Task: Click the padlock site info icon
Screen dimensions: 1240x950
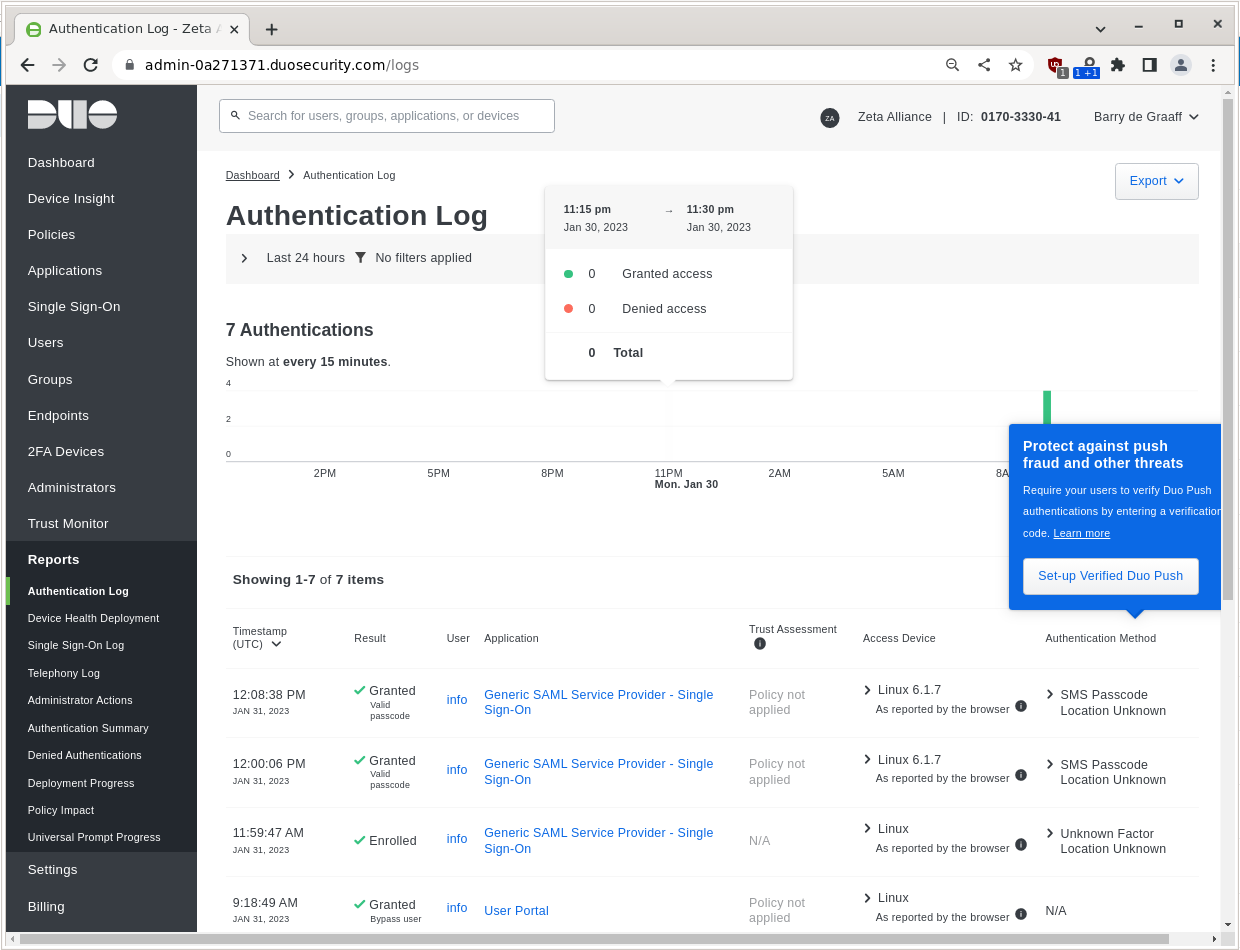Action: [129, 65]
